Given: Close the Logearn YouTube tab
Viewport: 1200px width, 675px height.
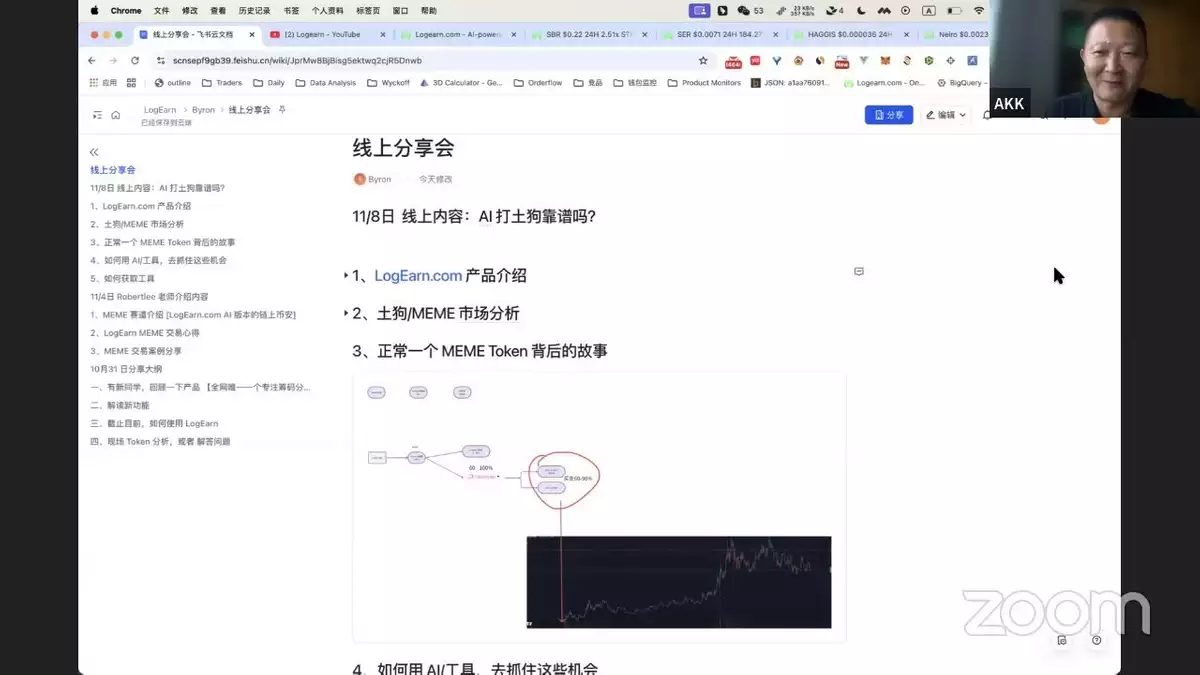Looking at the screenshot, I should point(382,34).
